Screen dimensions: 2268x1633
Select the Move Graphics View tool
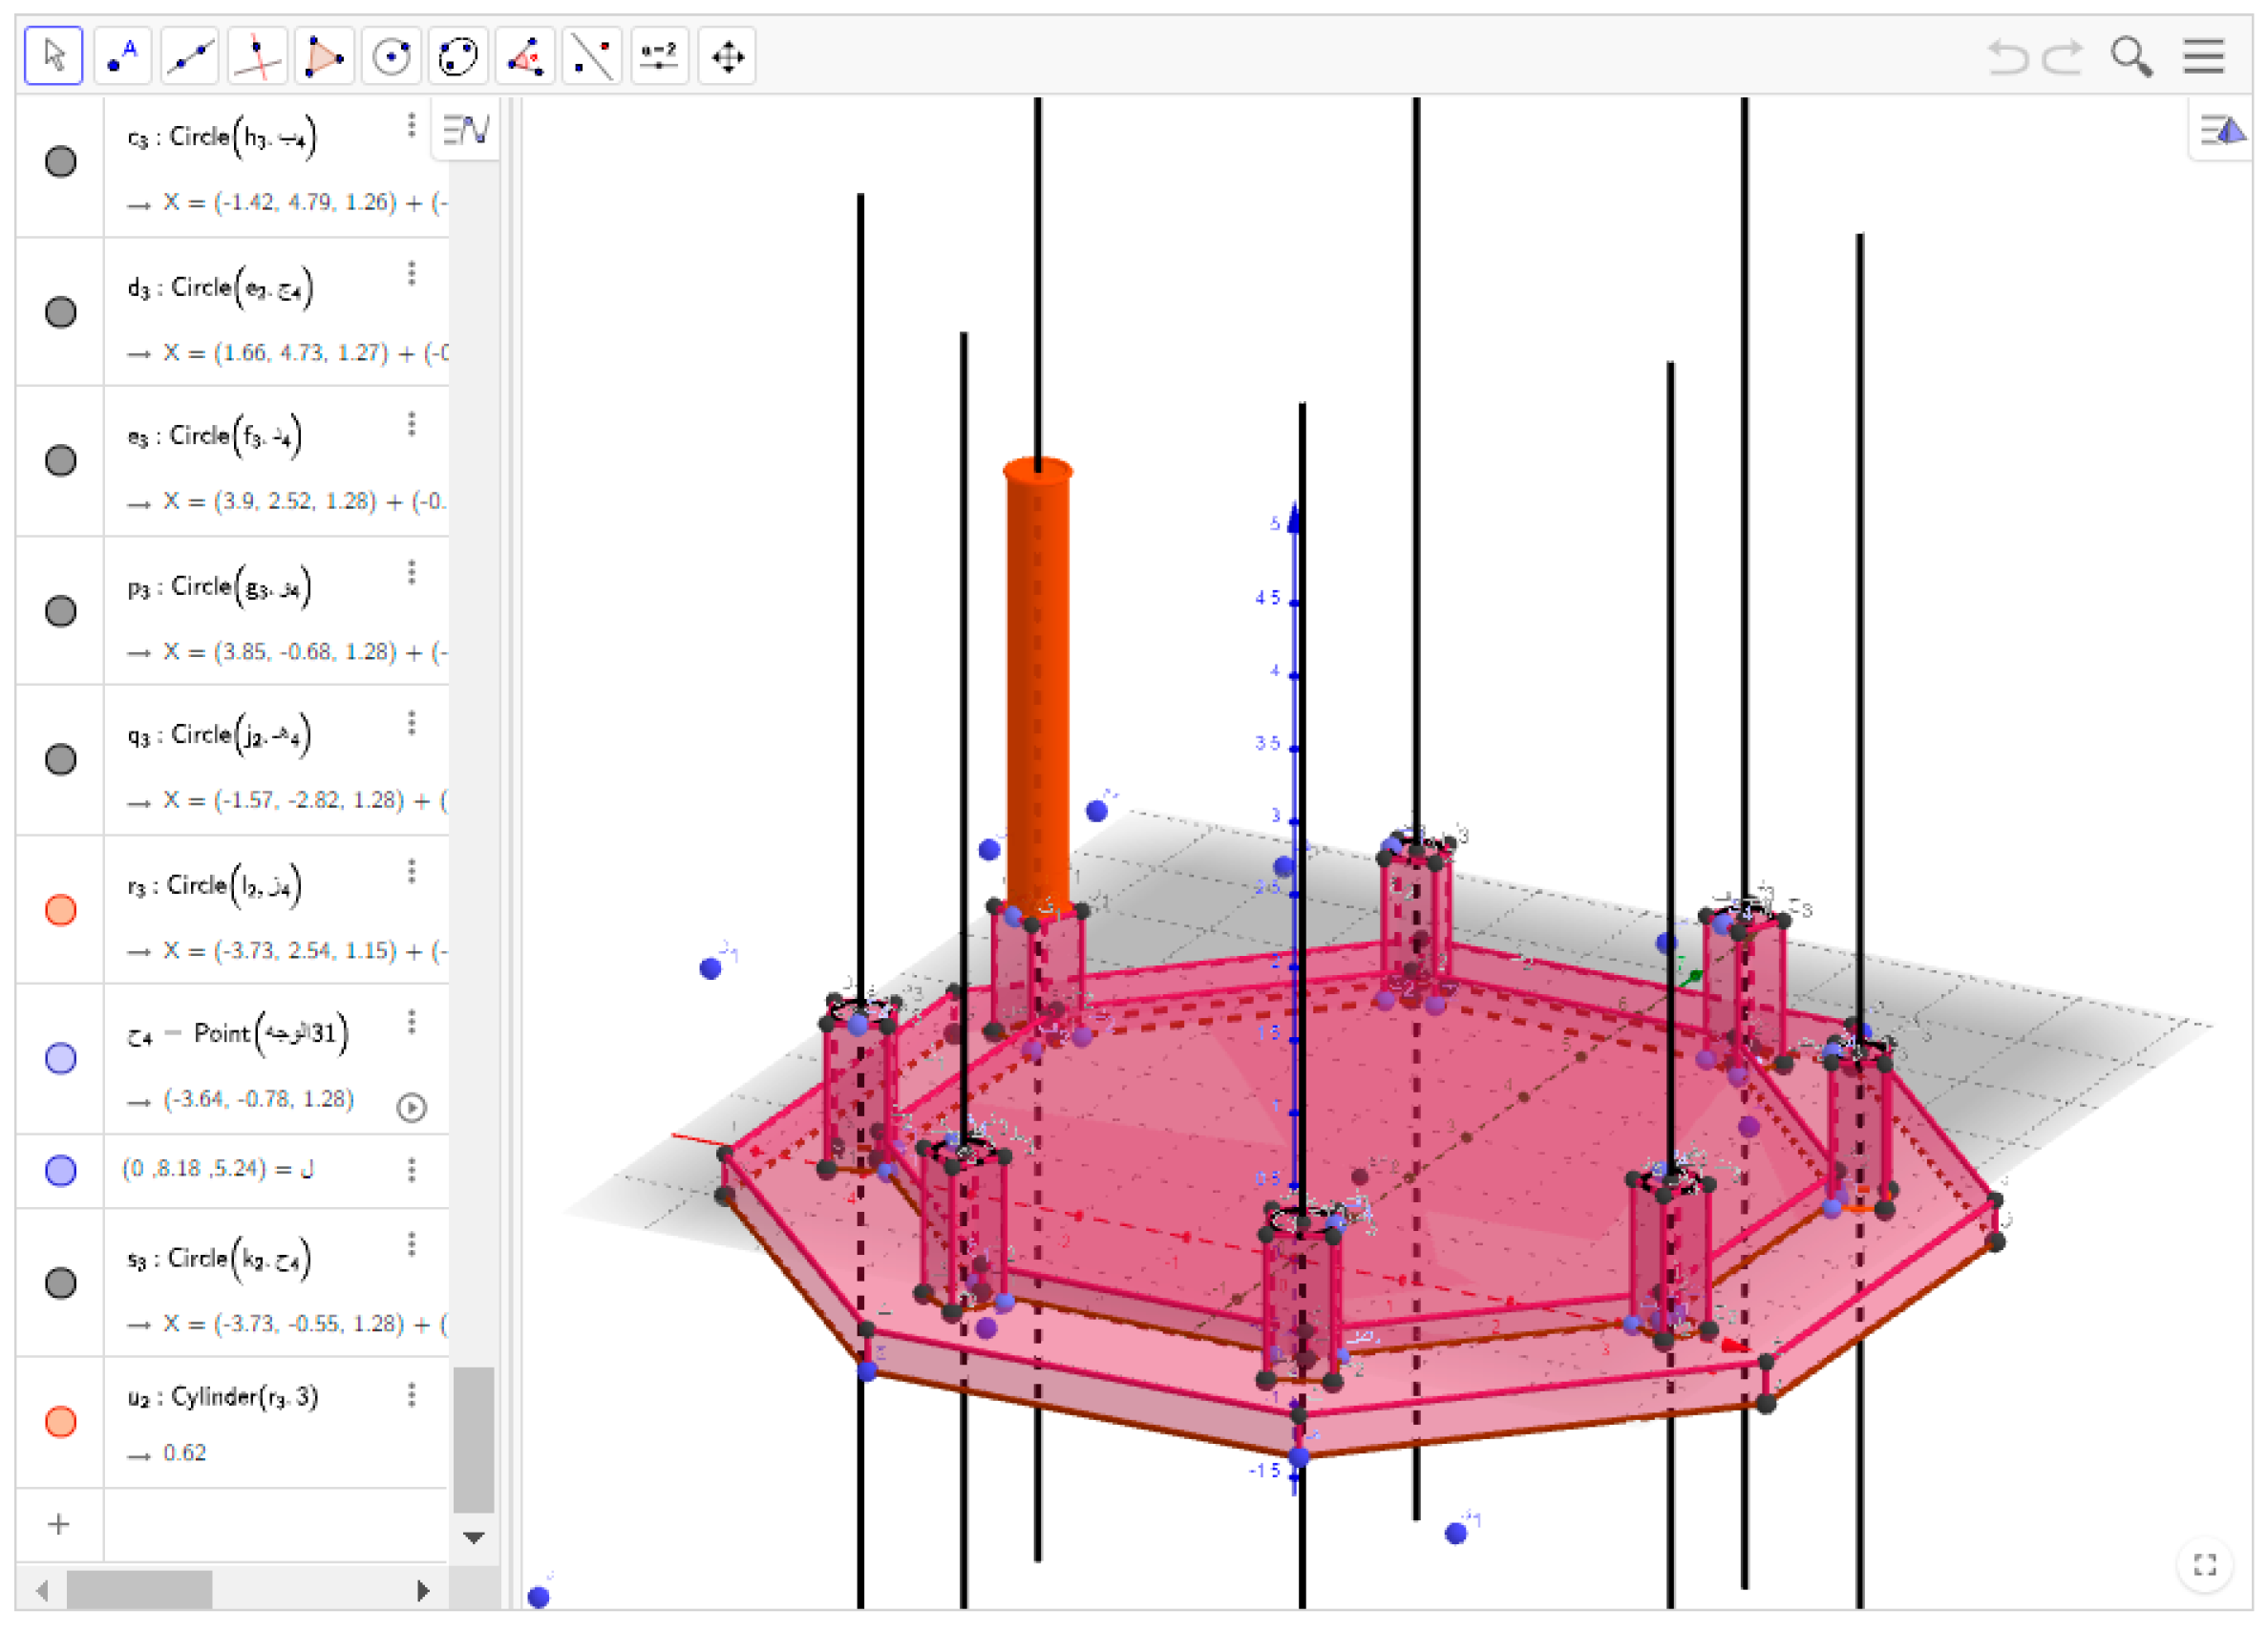tap(727, 56)
